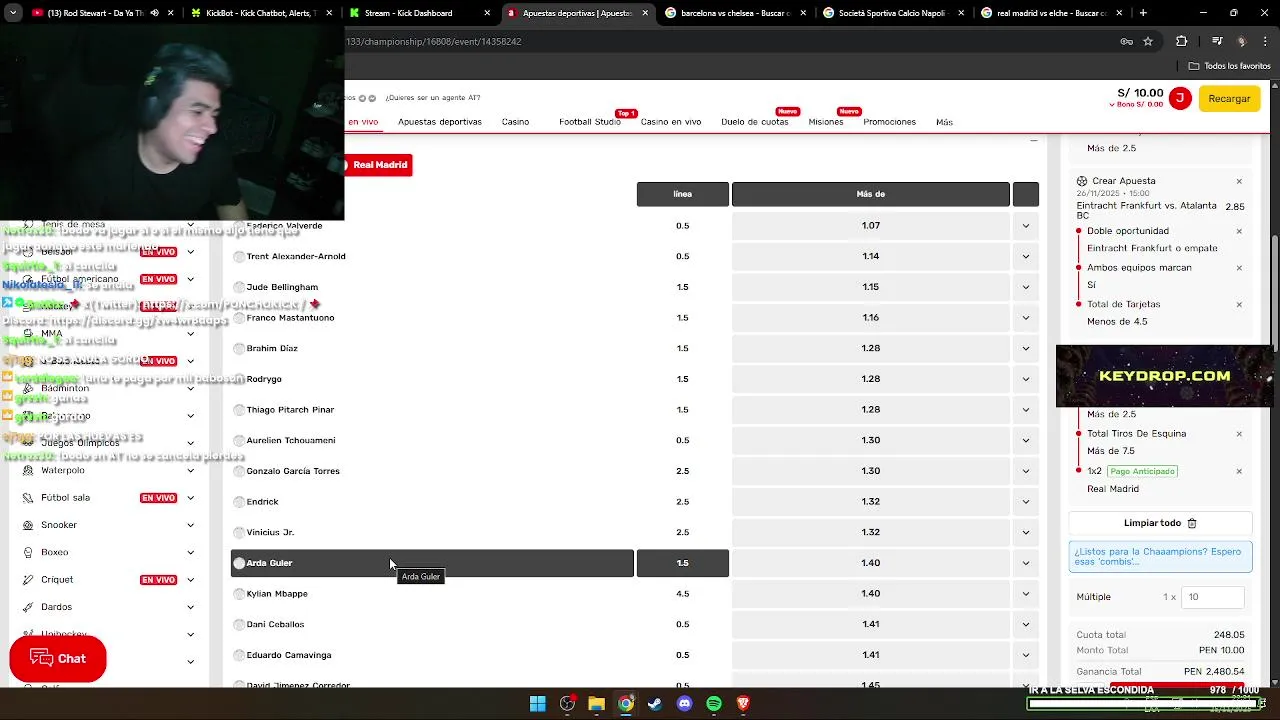Open the Apuestas deportivas menu

440,122
